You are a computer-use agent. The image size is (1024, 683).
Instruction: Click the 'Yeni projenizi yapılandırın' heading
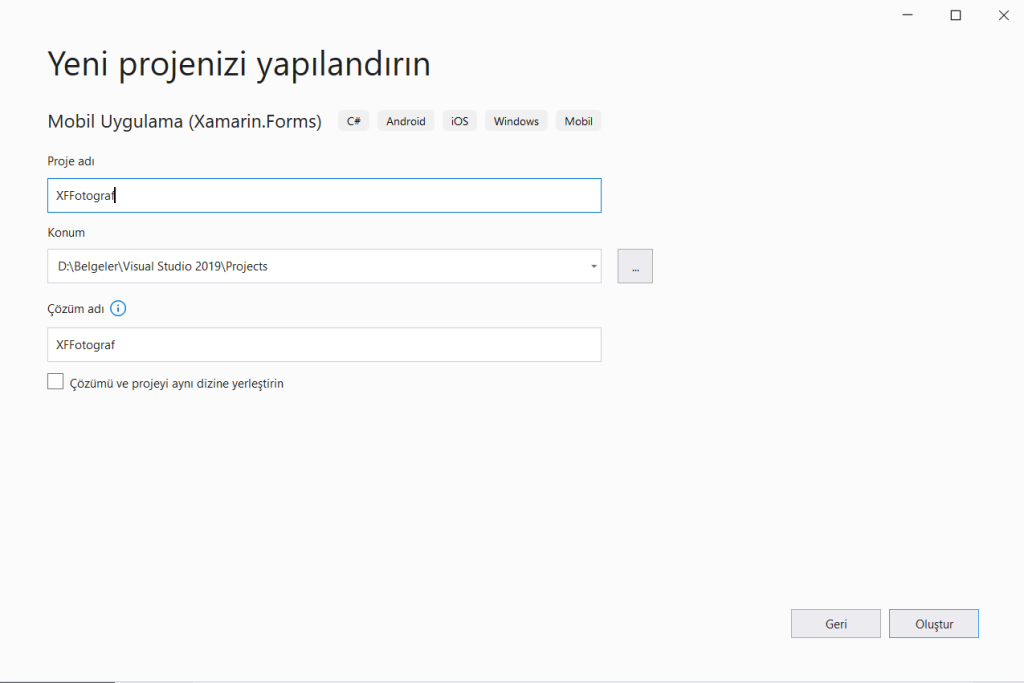tap(239, 65)
